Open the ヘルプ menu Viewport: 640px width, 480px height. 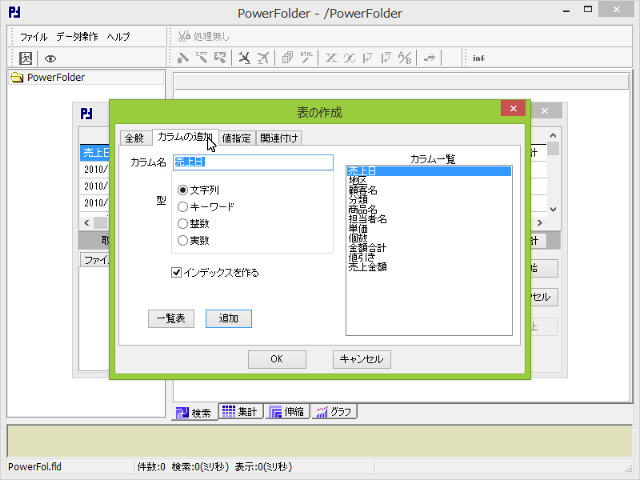coord(118,37)
